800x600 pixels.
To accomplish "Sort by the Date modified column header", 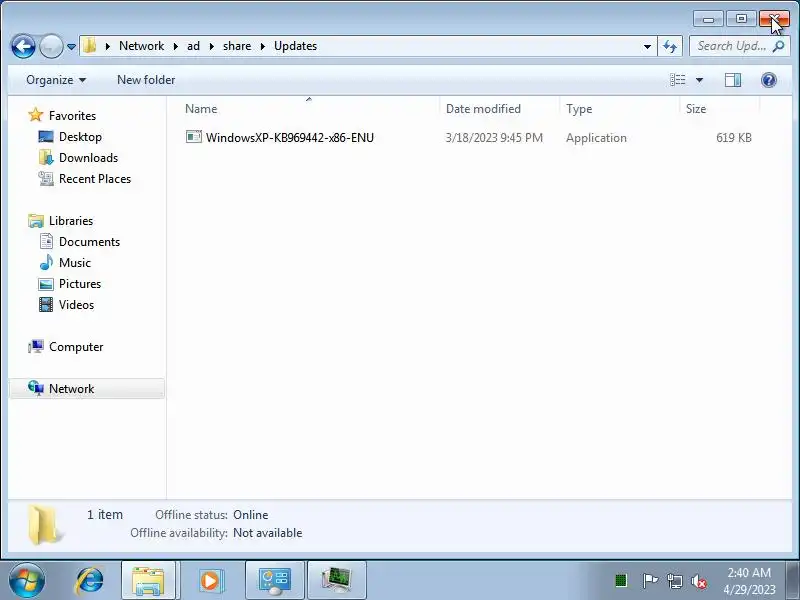I will (x=499, y=109).
